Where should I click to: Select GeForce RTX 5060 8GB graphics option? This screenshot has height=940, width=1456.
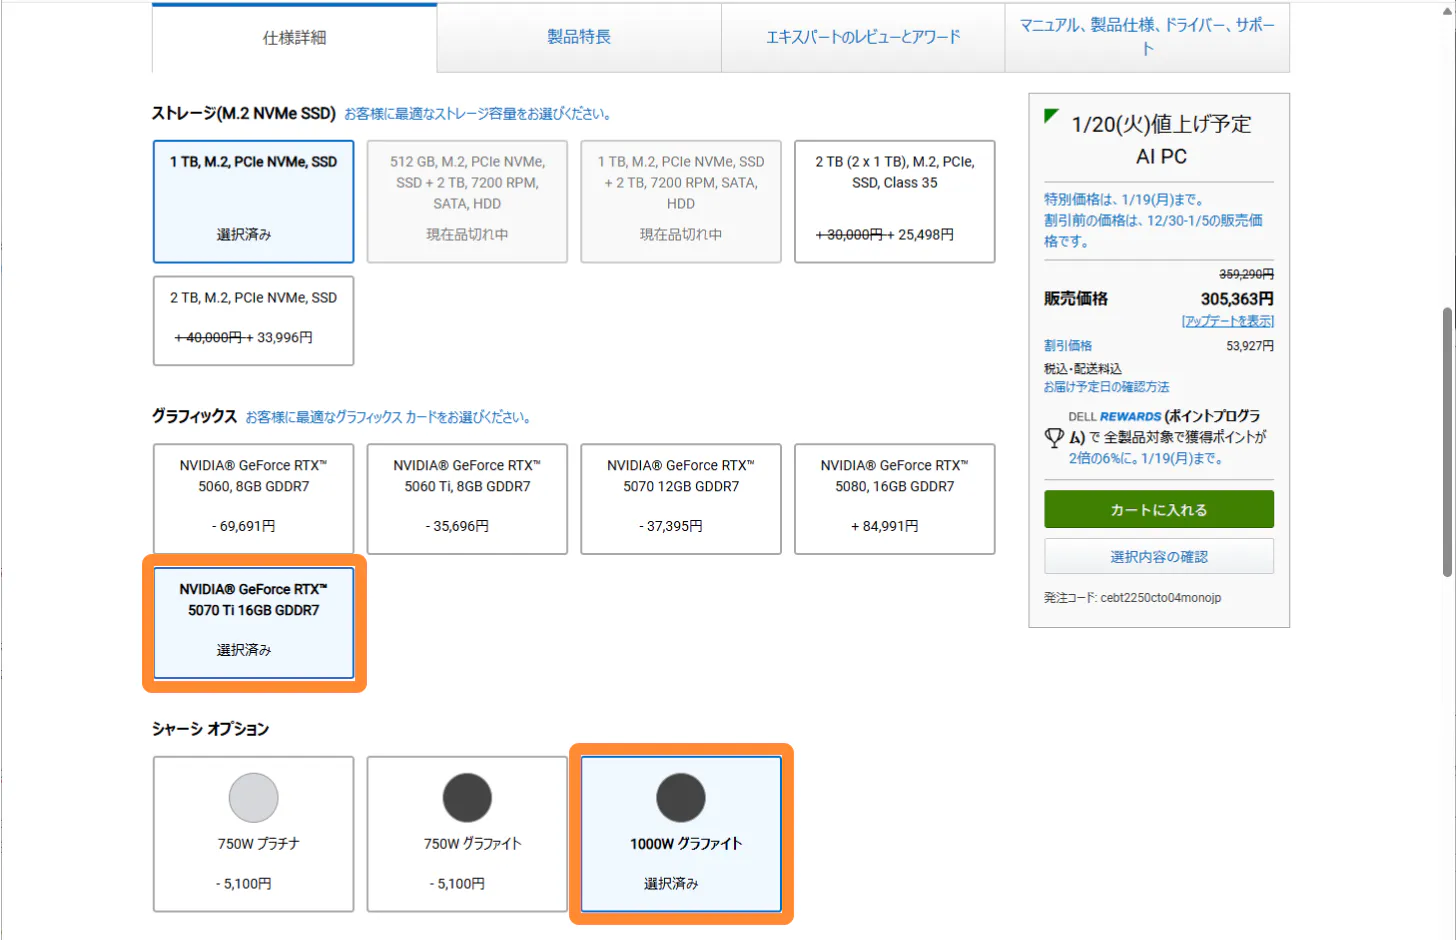[x=253, y=498]
